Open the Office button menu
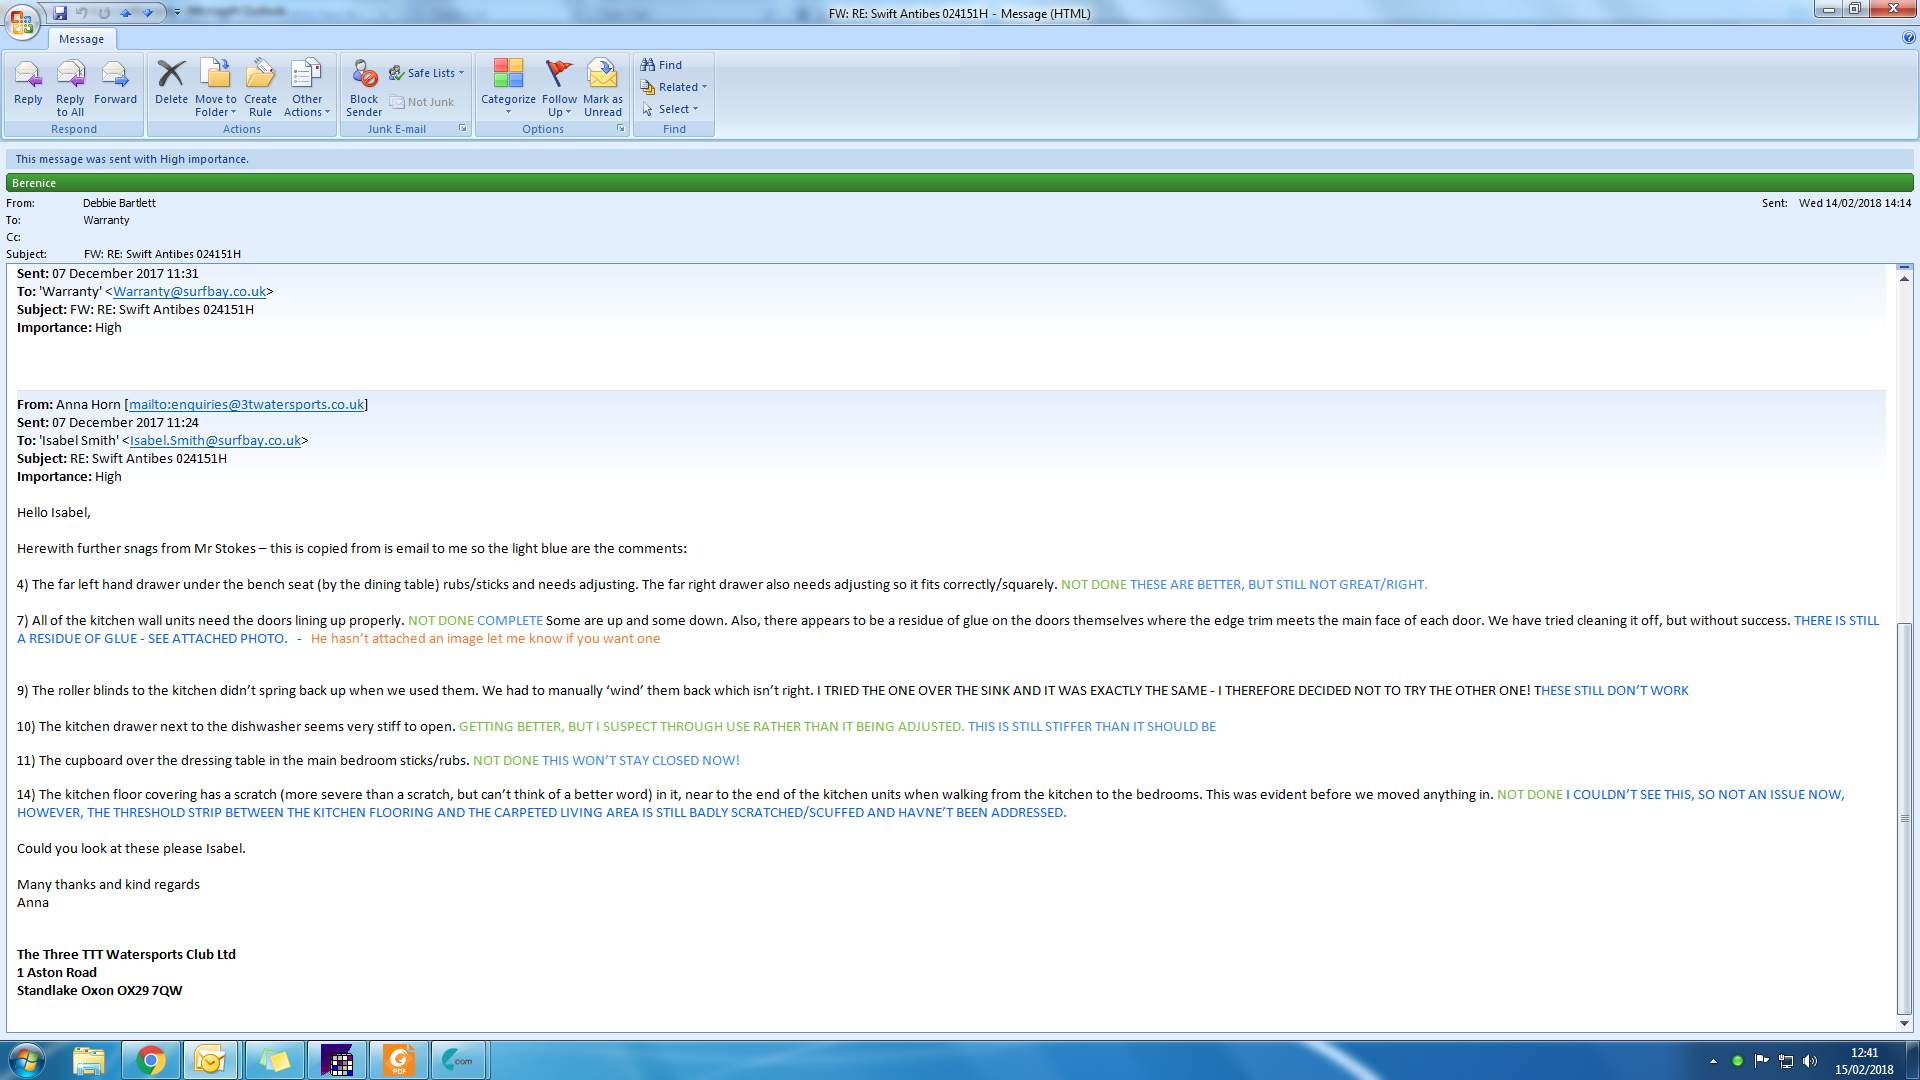The image size is (1920, 1080). click(x=22, y=20)
